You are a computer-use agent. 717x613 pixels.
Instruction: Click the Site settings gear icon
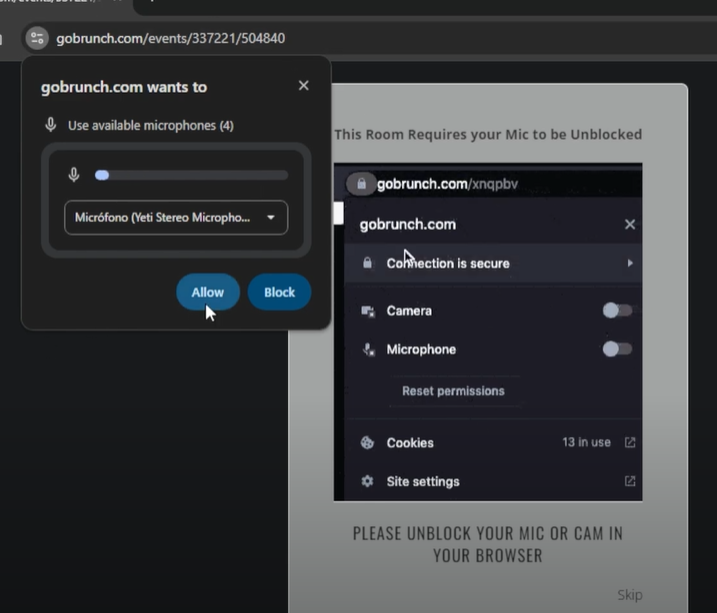(x=367, y=481)
